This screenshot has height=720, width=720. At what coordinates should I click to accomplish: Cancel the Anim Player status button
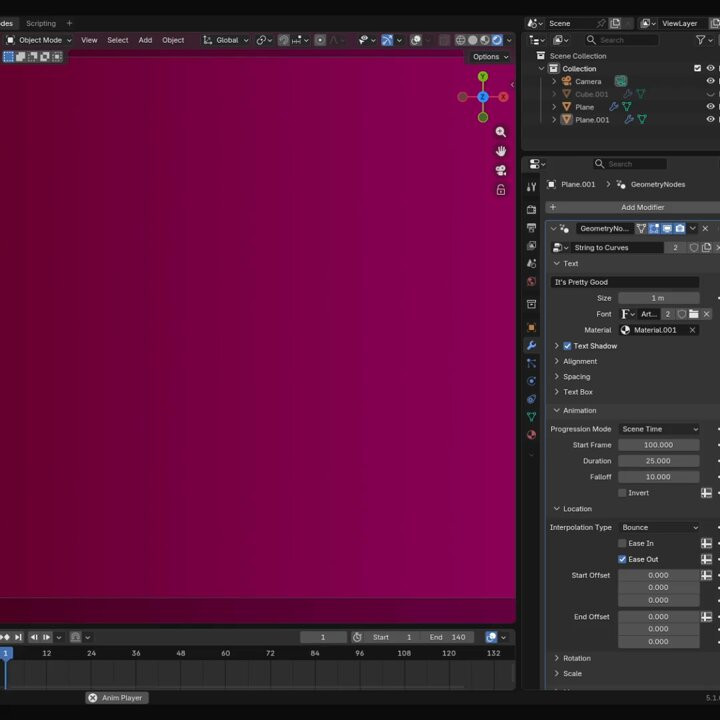coord(93,698)
